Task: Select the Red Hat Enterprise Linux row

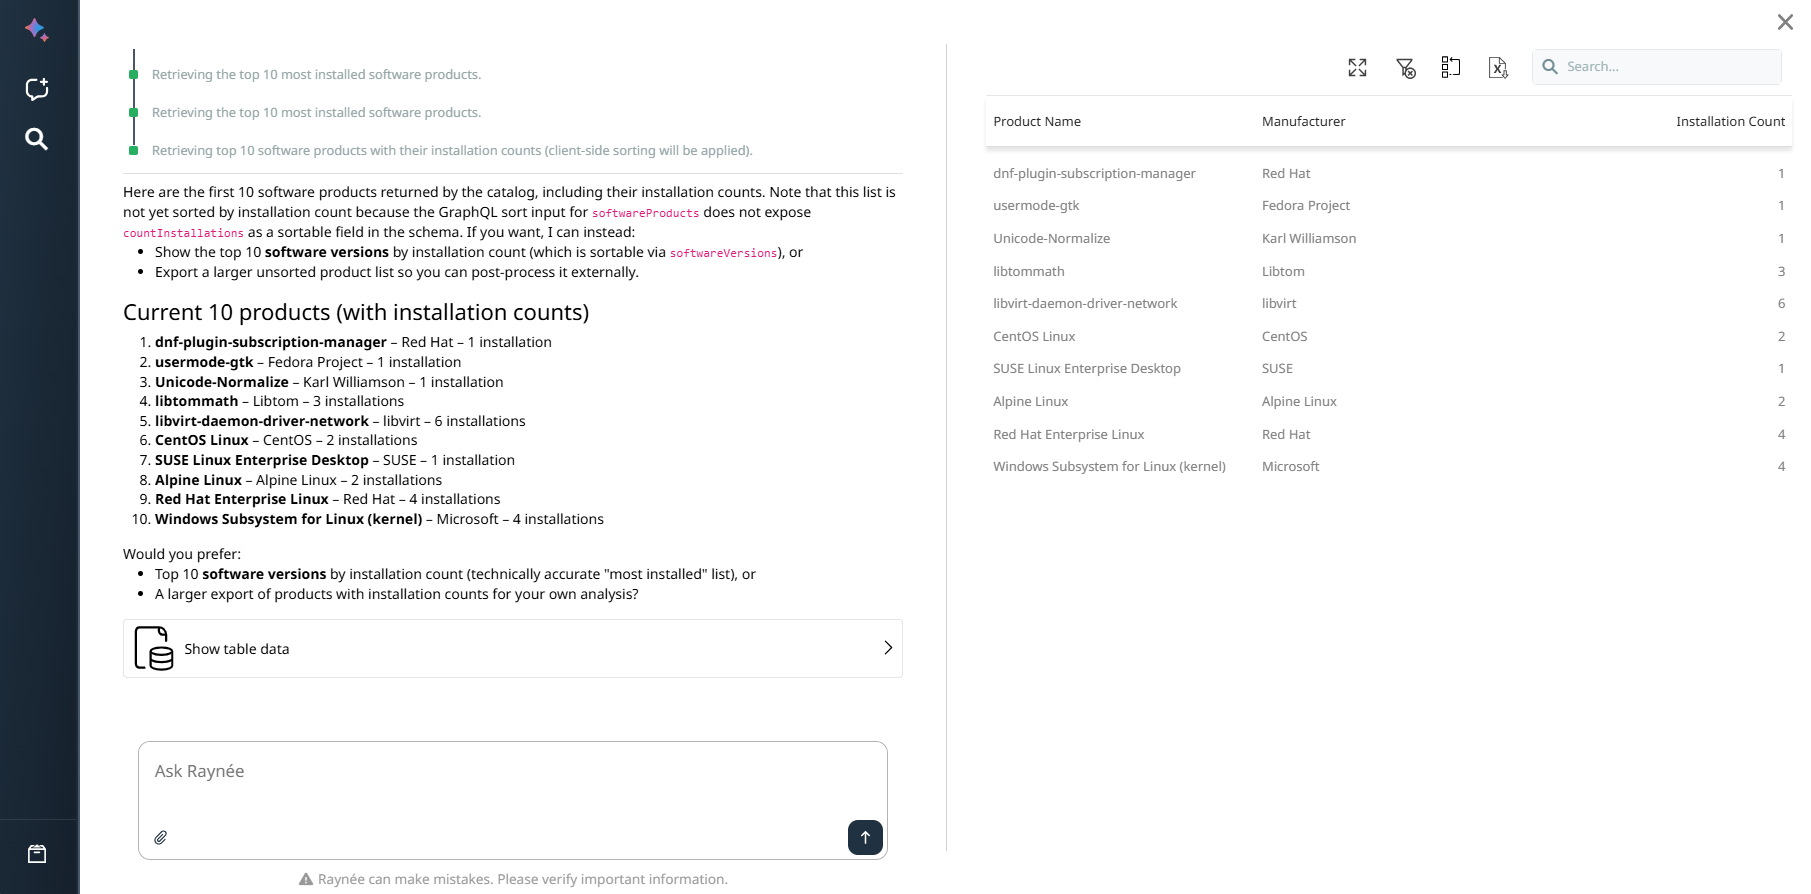Action: (1068, 434)
